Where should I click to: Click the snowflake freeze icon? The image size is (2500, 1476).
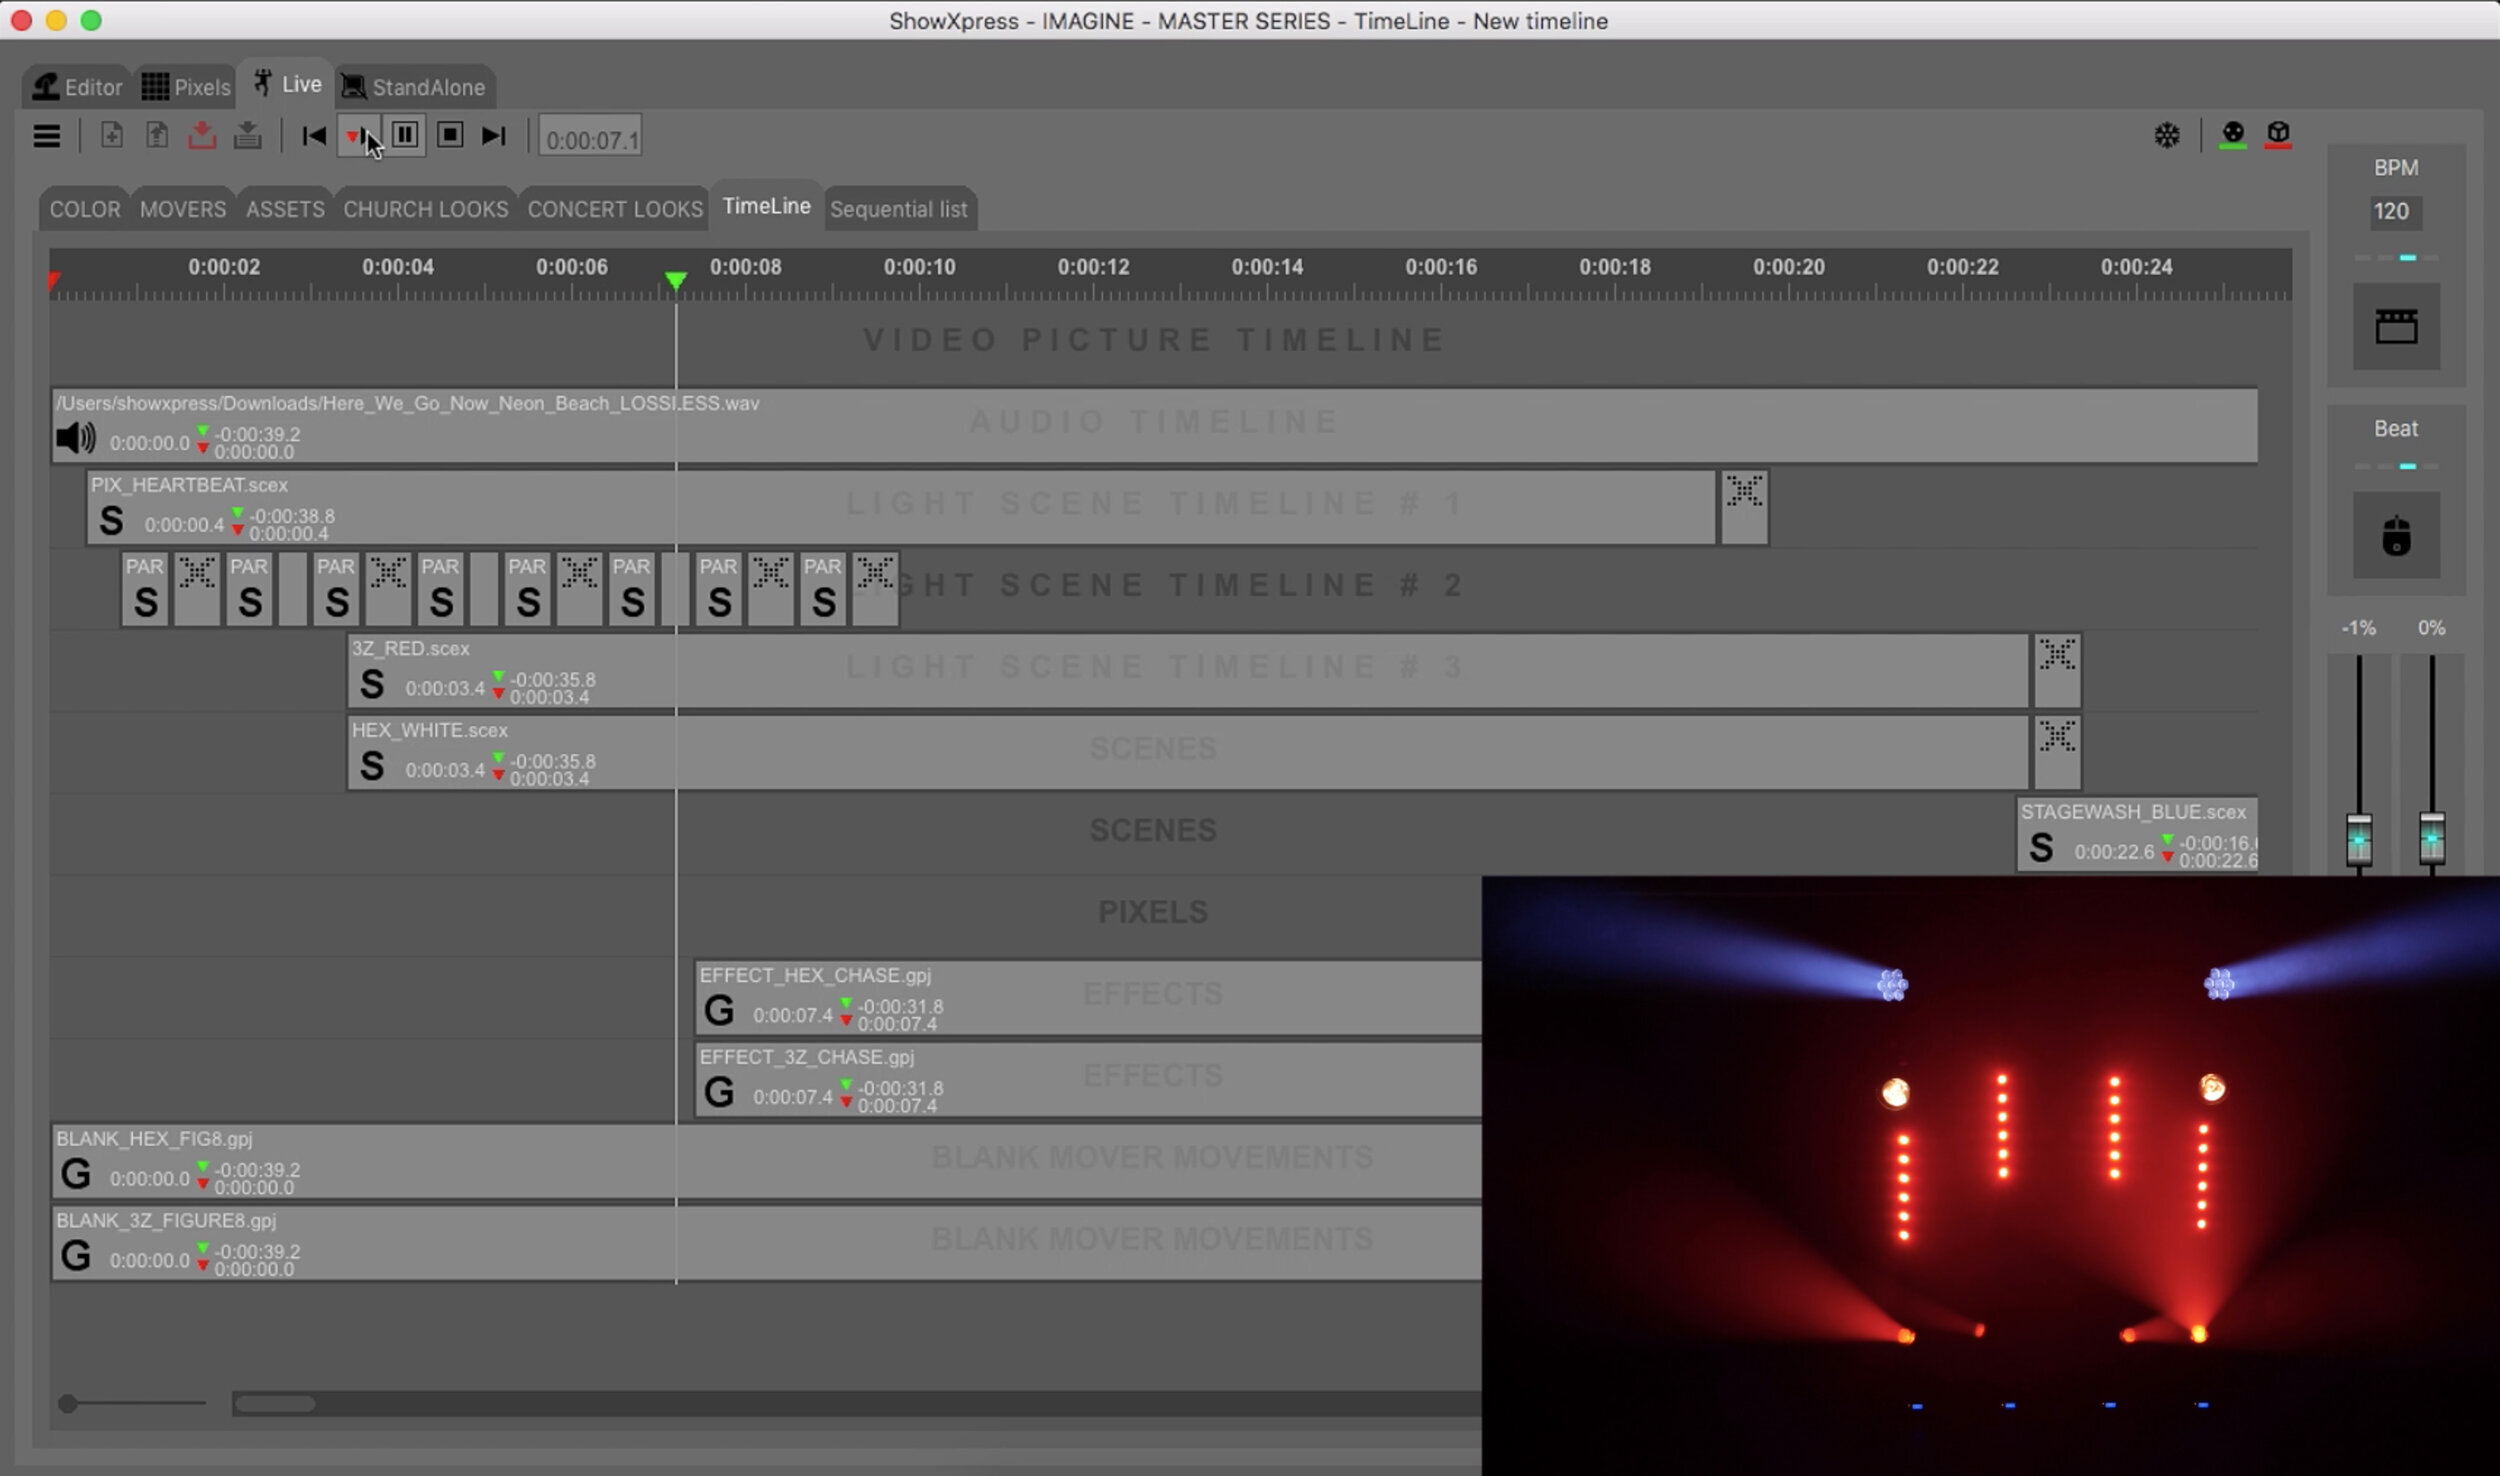pyautogui.click(x=2167, y=135)
